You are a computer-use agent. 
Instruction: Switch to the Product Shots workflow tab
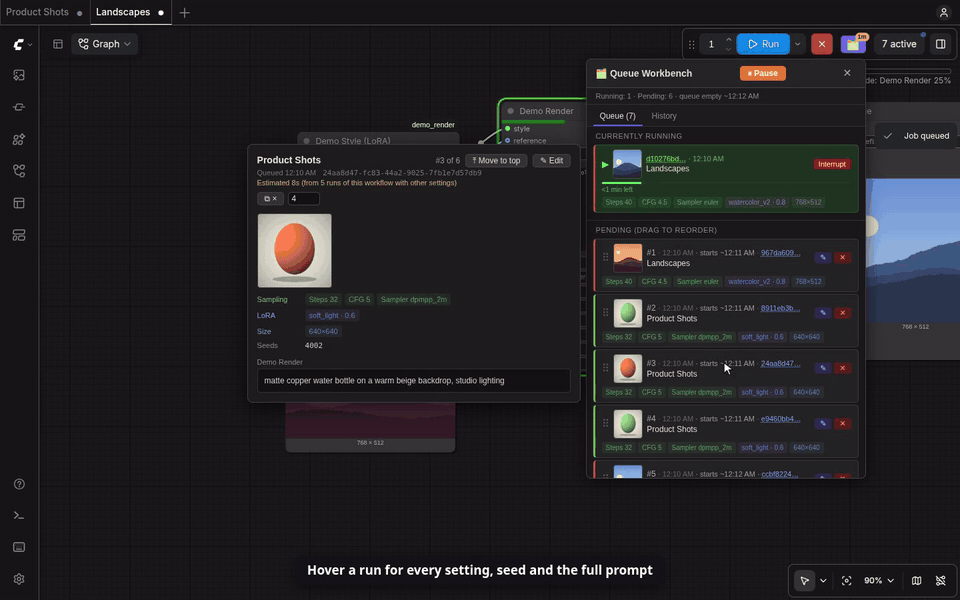coord(44,12)
